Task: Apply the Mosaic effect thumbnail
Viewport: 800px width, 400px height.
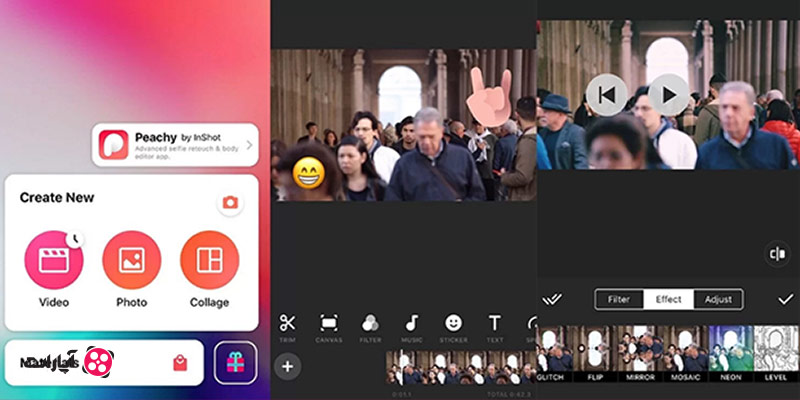Action: 686,354
